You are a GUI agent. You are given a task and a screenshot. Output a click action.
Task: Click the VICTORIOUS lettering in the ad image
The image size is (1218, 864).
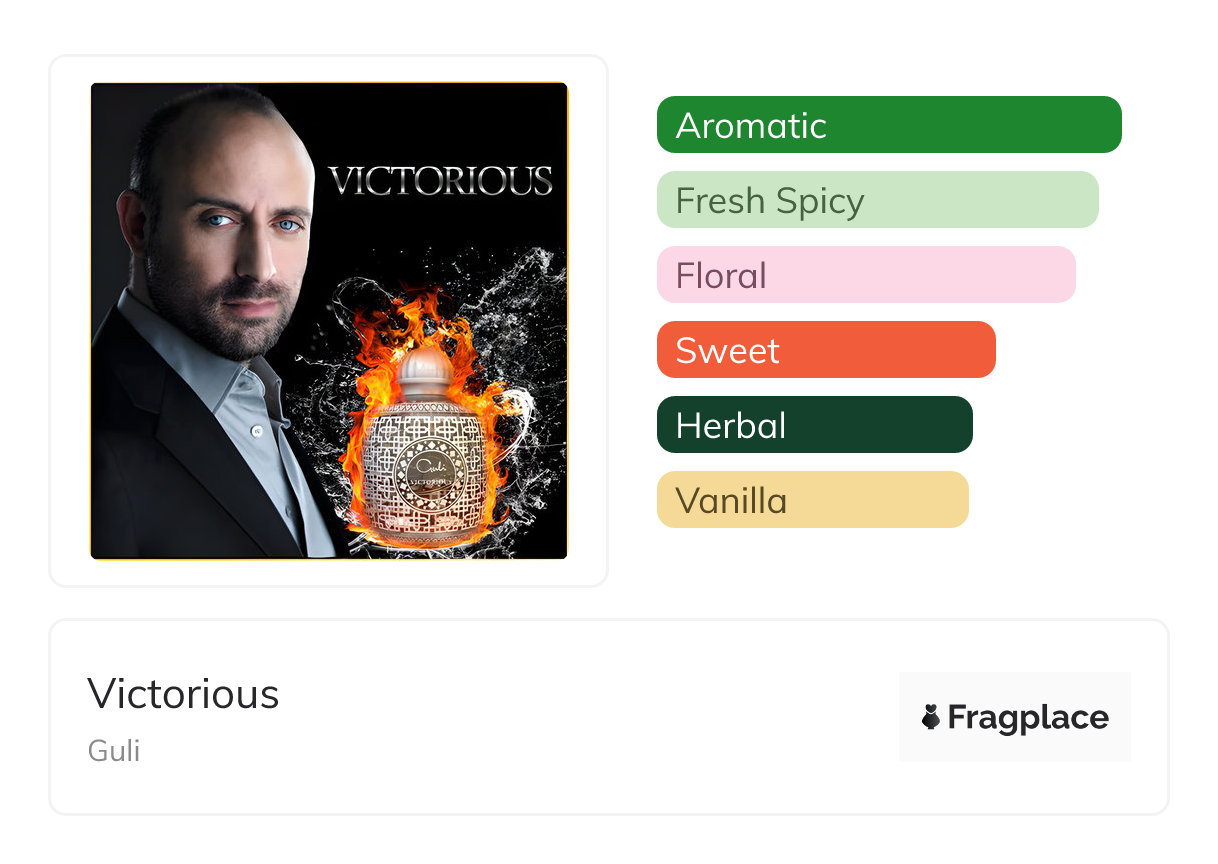pyautogui.click(x=441, y=181)
